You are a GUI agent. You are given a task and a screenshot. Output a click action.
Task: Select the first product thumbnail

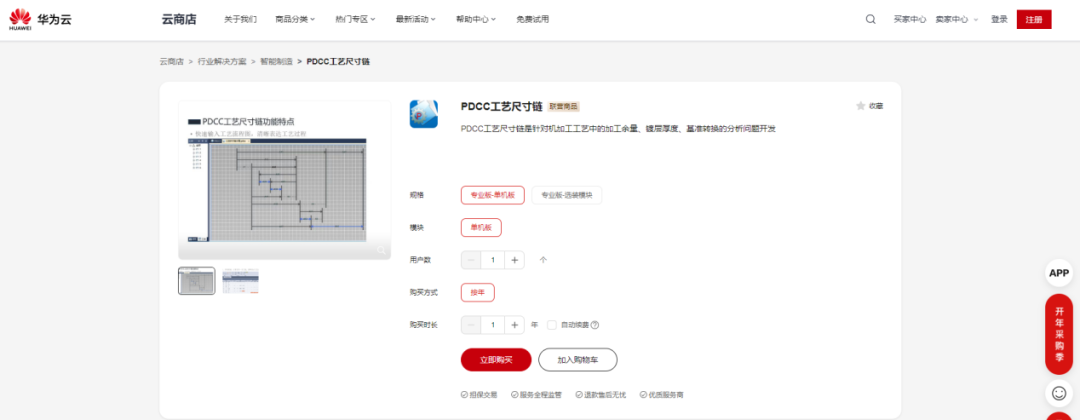[197, 281]
